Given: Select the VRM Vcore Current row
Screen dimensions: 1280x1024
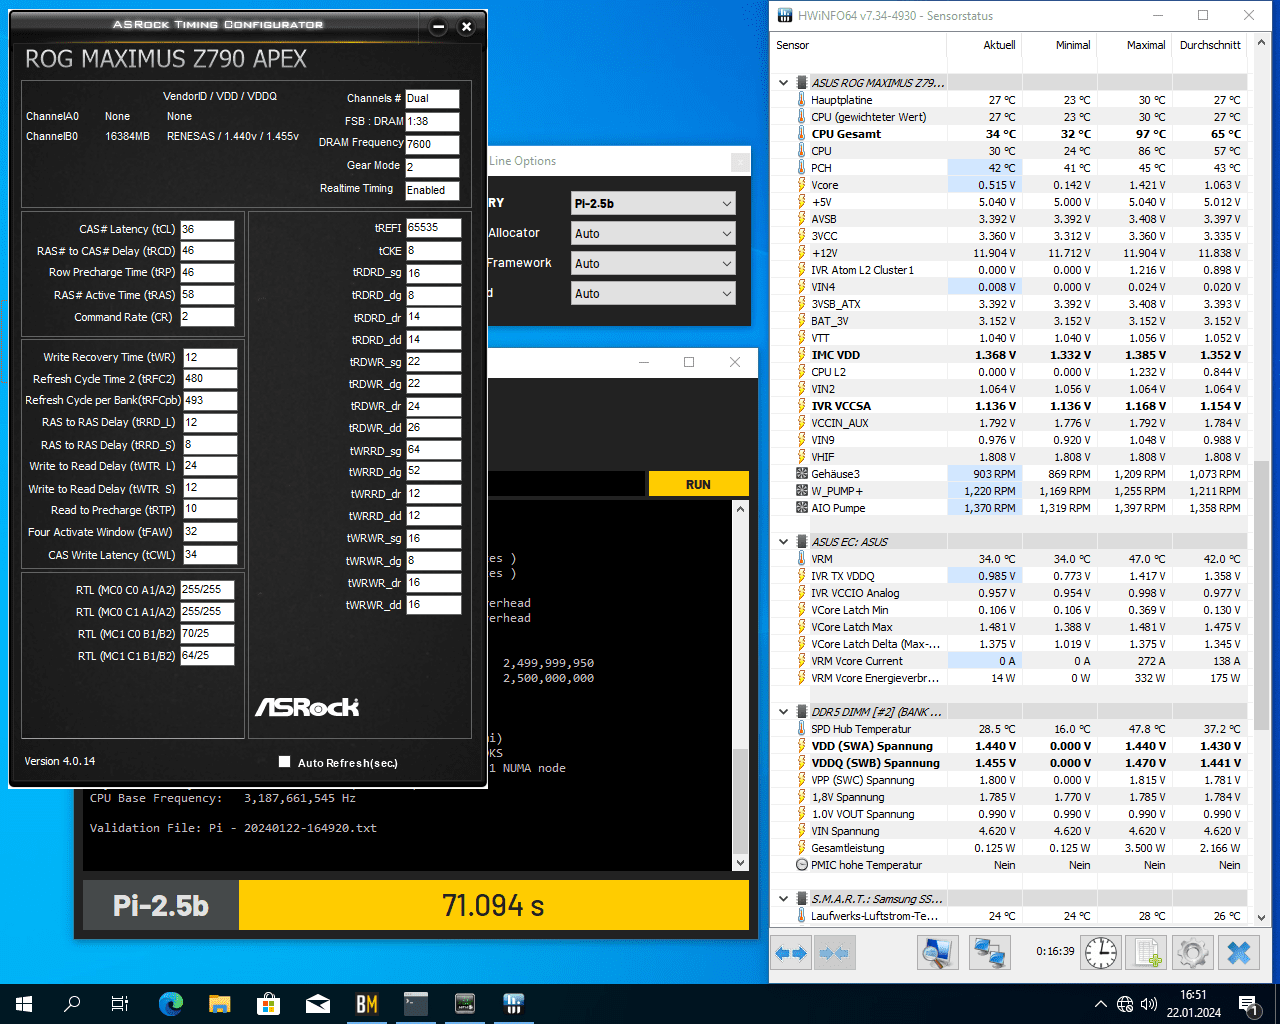Looking at the screenshot, I should (x=1010, y=661).
